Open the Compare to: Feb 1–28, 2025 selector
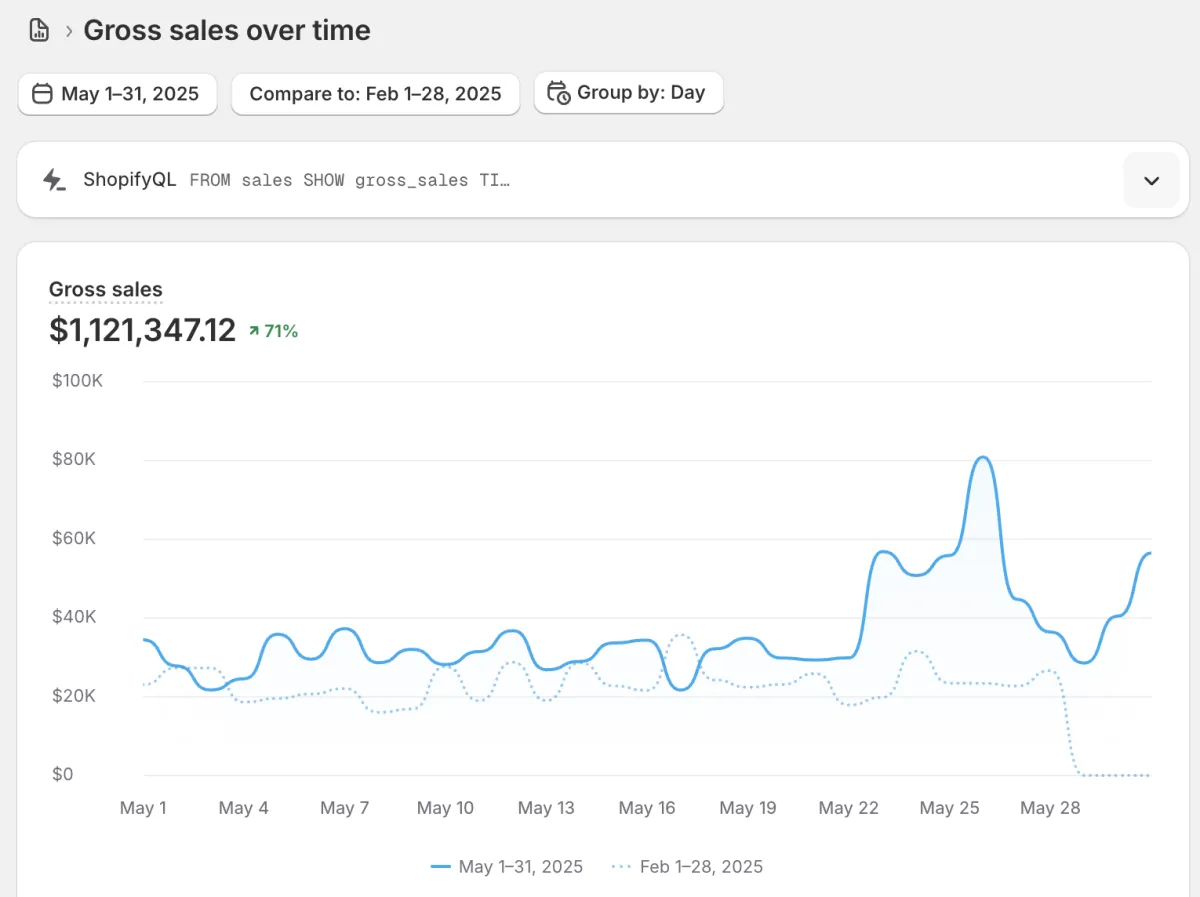1200x897 pixels. 375,94
